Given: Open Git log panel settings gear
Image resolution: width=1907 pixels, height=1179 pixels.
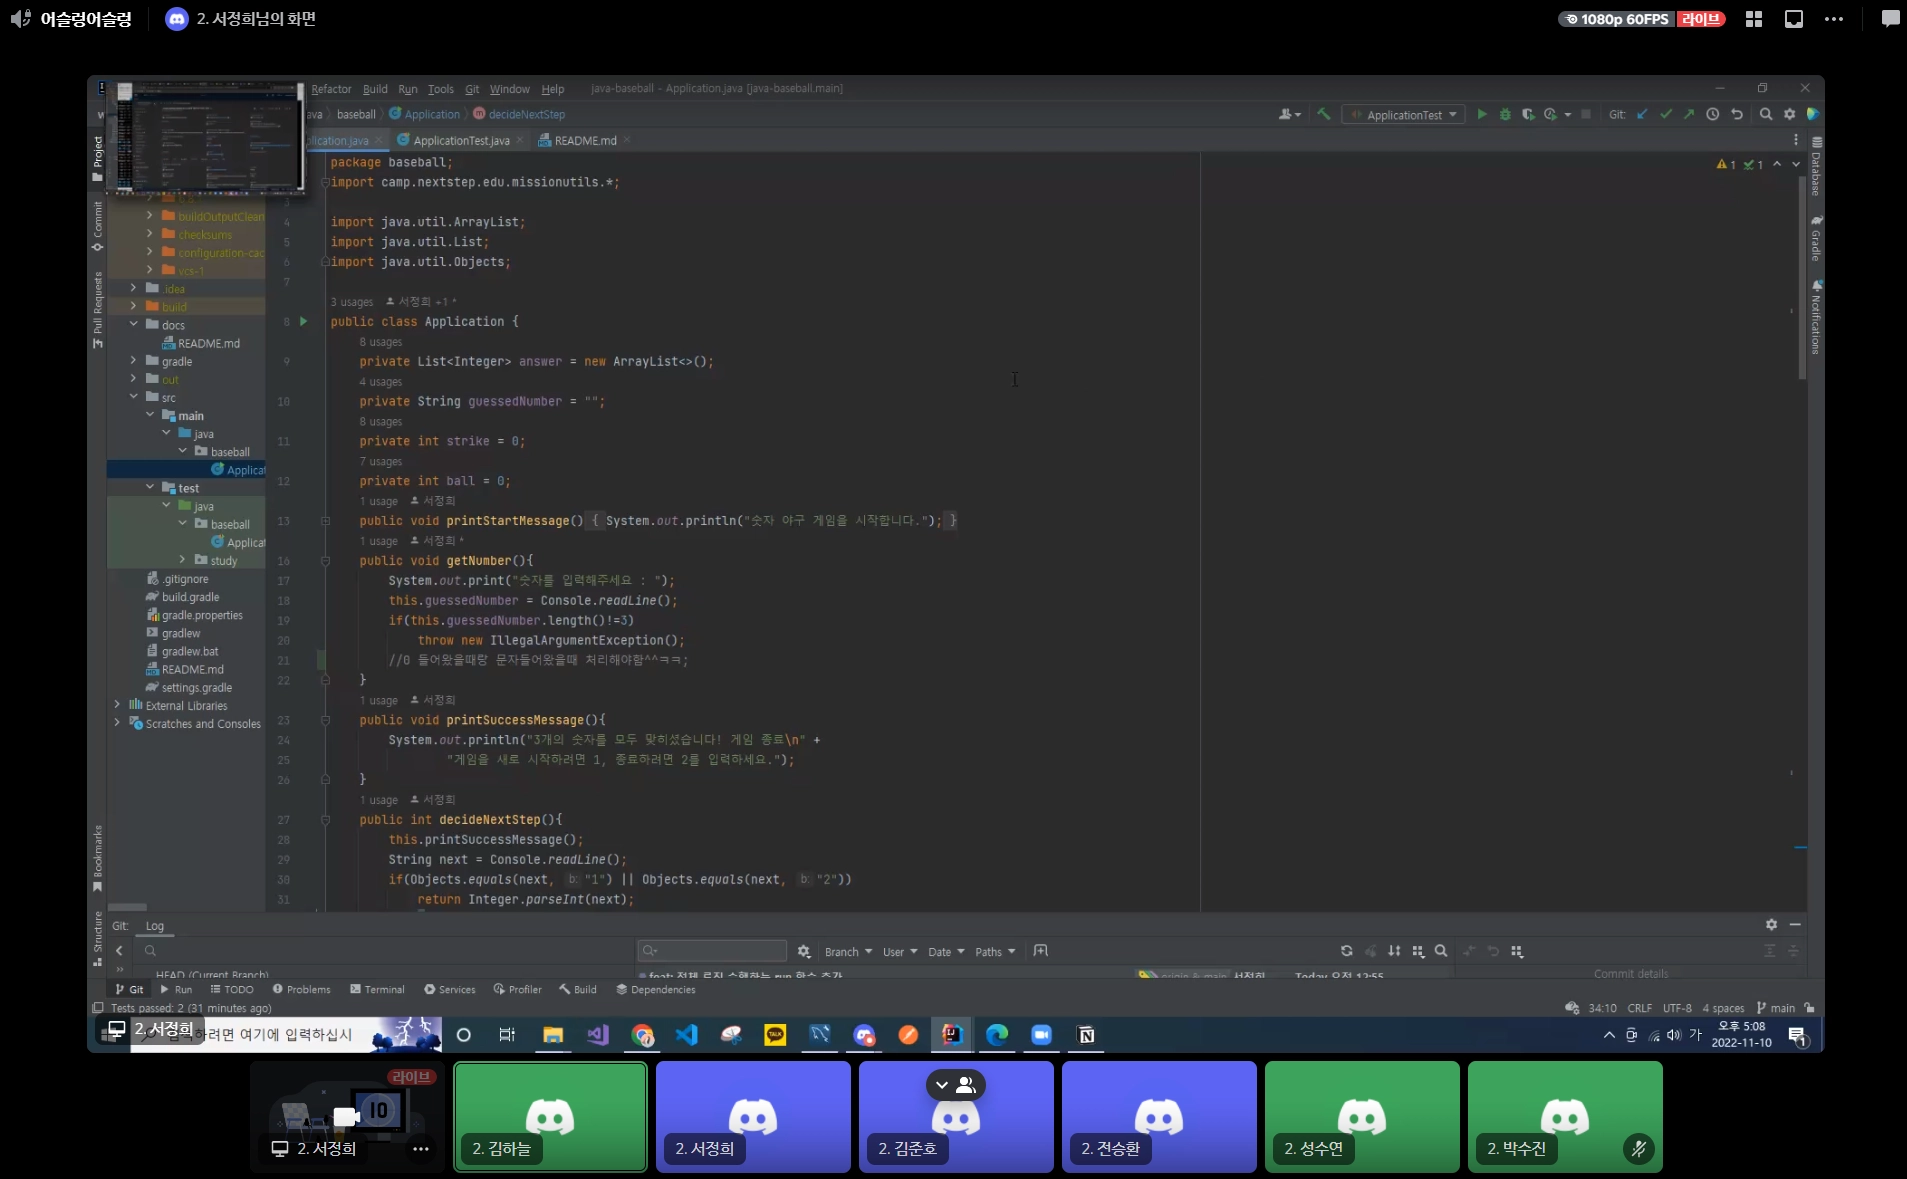Looking at the screenshot, I should (1771, 925).
